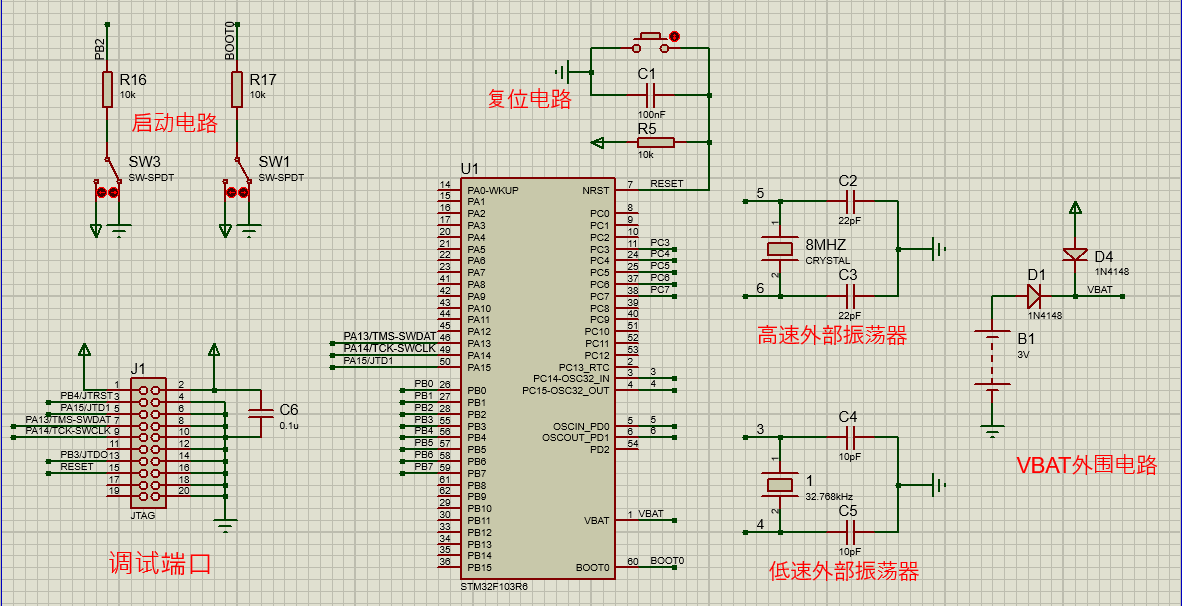Select capacitor C5 10pF symbol
The width and height of the screenshot is (1182, 606).
pyautogui.click(x=850, y=531)
